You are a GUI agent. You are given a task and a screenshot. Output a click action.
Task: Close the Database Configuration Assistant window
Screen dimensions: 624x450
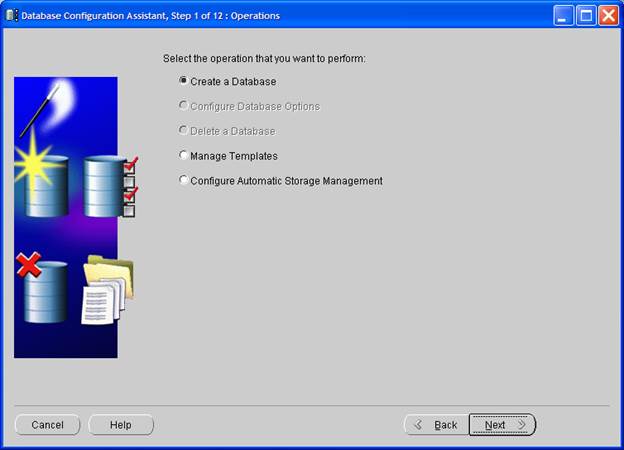click(609, 16)
